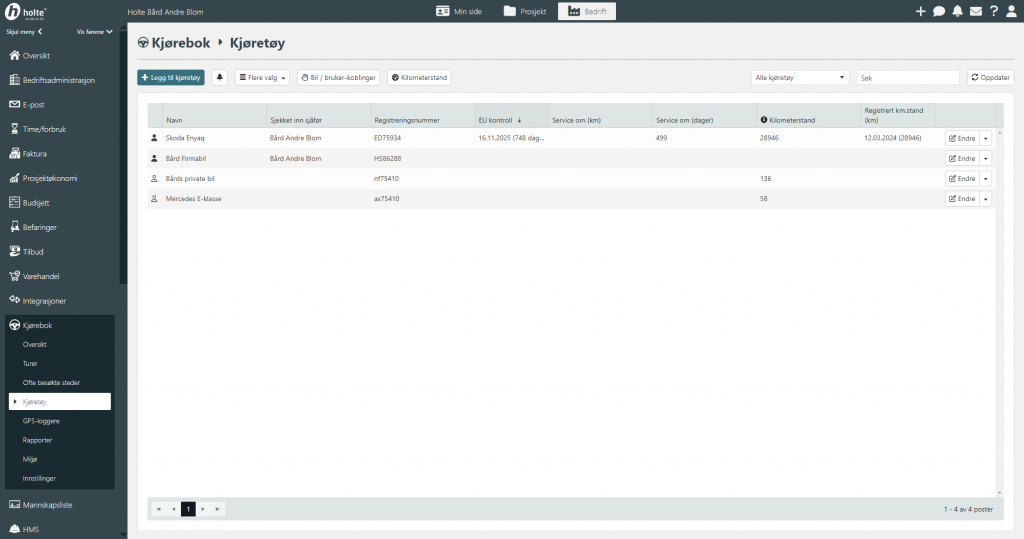The height and width of the screenshot is (539, 1024).
Task: Open the chat bubble icon in header
Action: pyautogui.click(x=939, y=11)
